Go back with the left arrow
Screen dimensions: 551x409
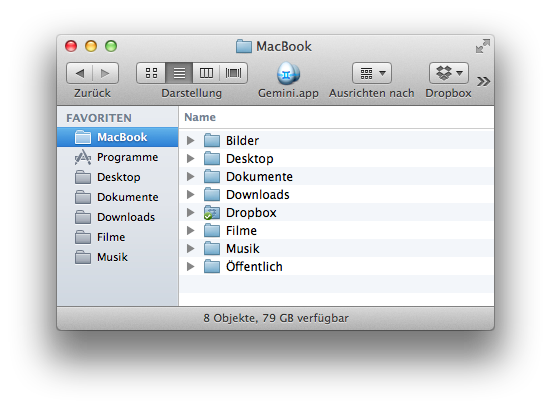[x=80, y=73]
